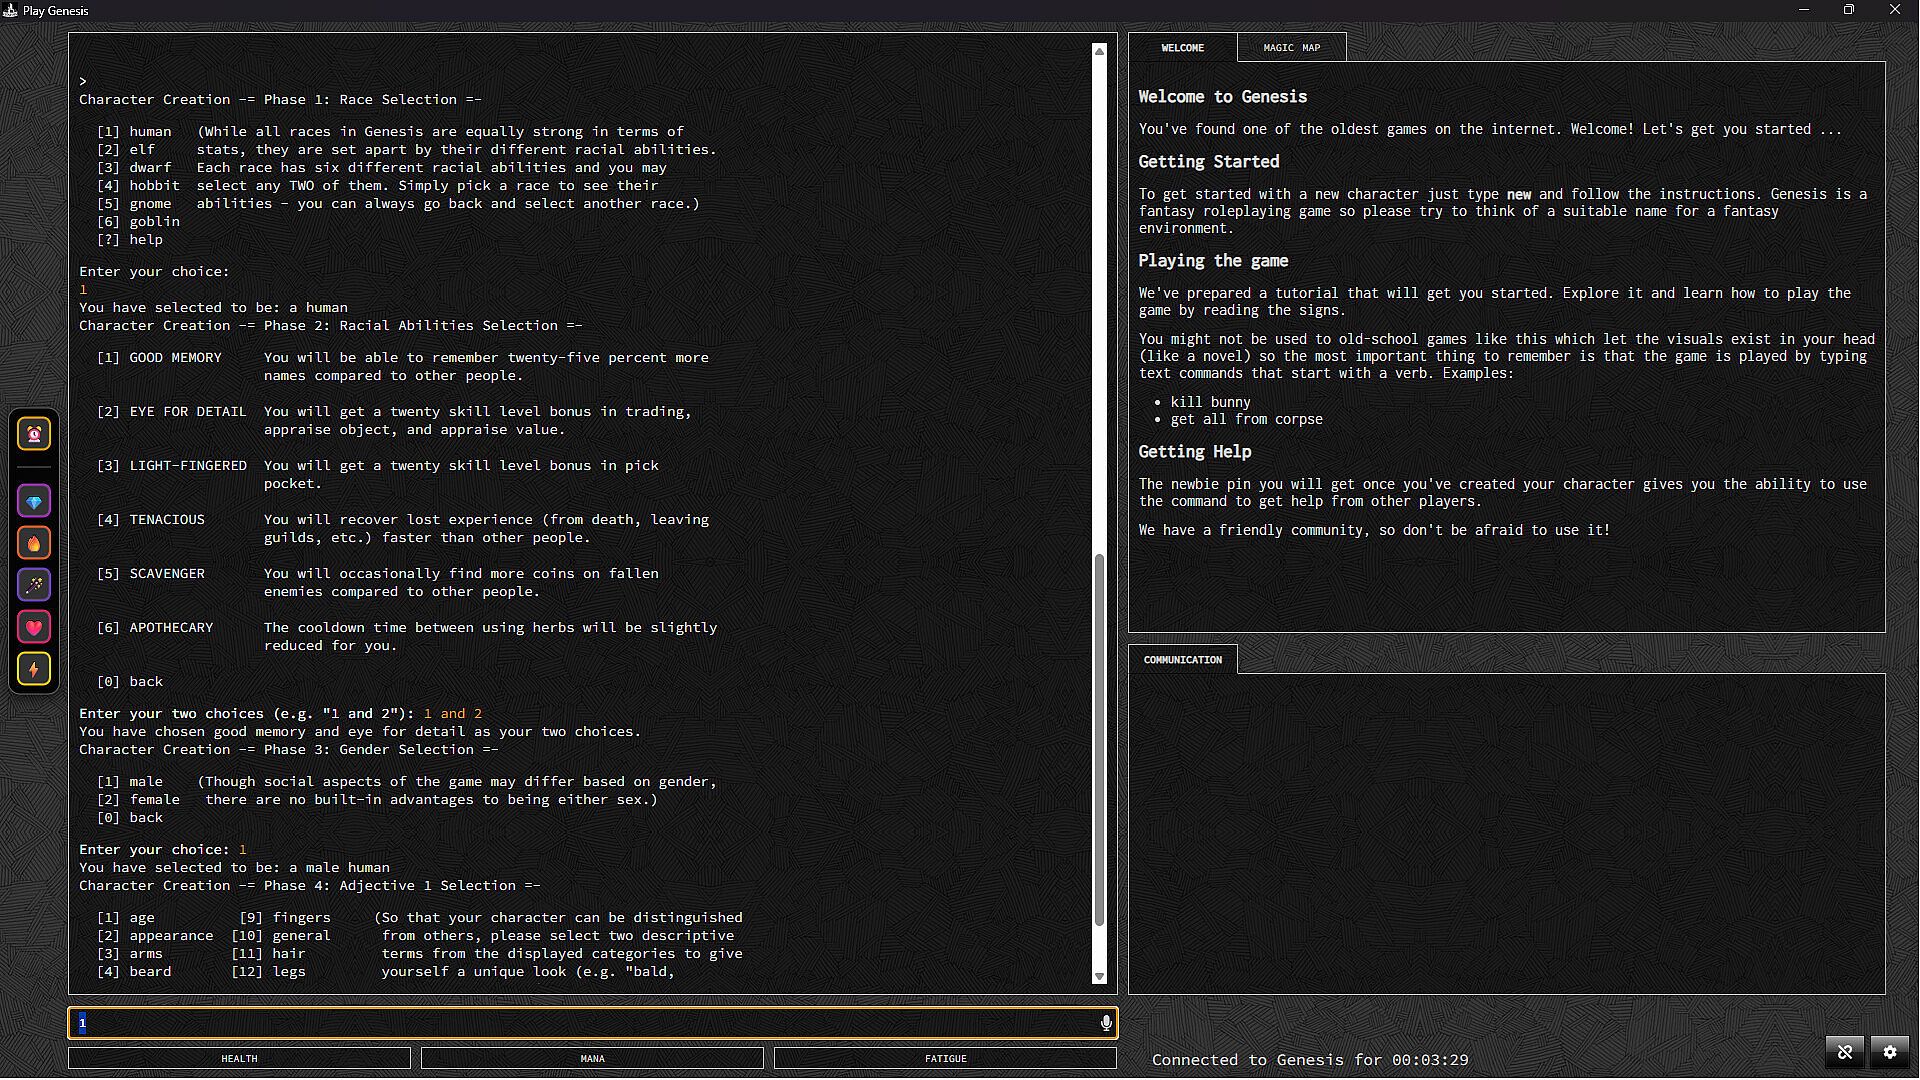Click the fire flame icon

34,544
